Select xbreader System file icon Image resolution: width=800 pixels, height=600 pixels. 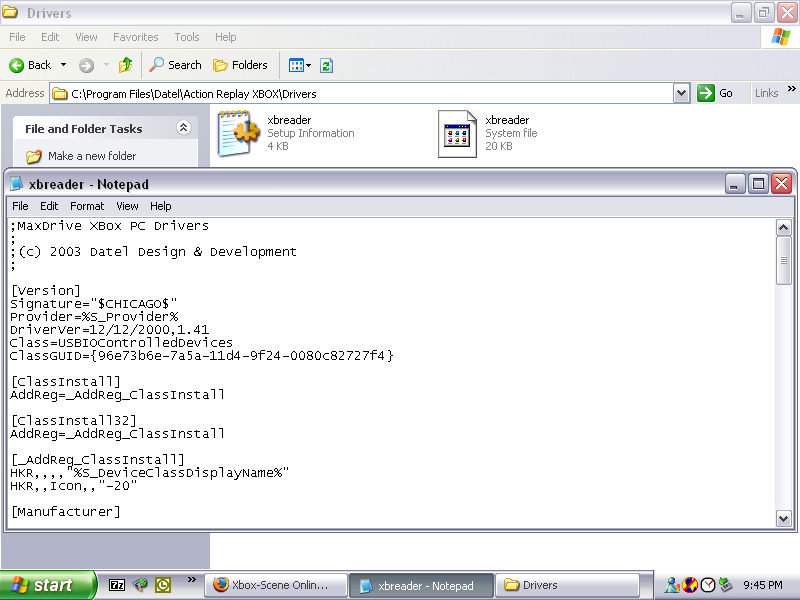coord(457,134)
